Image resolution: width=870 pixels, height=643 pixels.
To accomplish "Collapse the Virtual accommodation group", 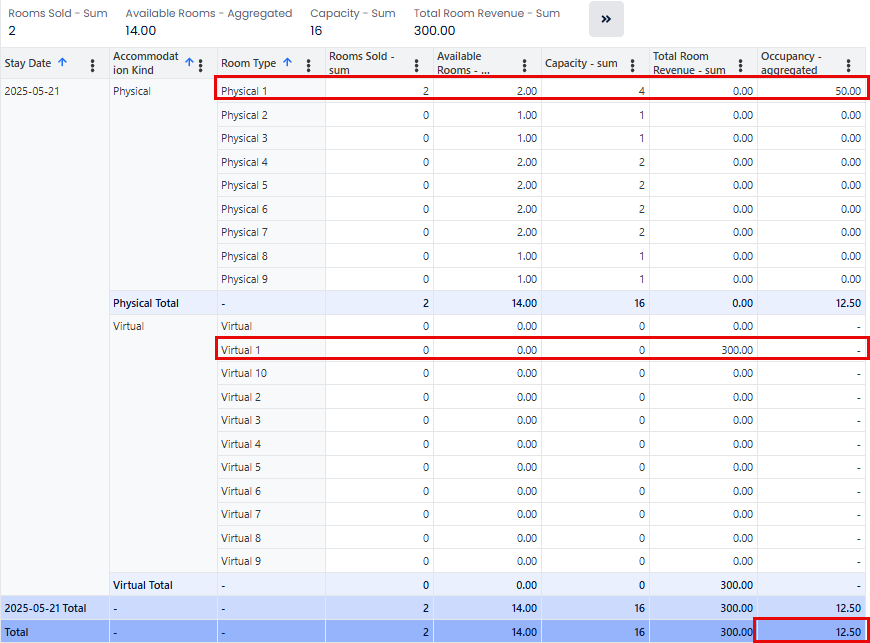I will coord(128,326).
